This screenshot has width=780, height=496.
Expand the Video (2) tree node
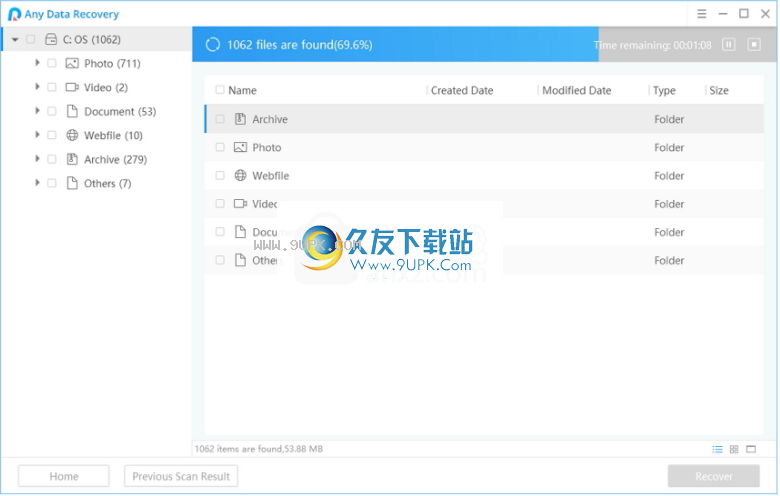[x=37, y=87]
